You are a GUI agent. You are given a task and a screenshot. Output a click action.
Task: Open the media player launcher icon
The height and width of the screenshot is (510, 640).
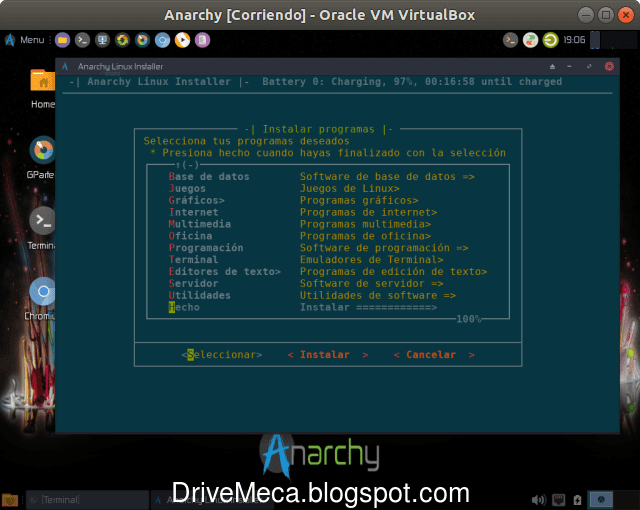coord(182,40)
